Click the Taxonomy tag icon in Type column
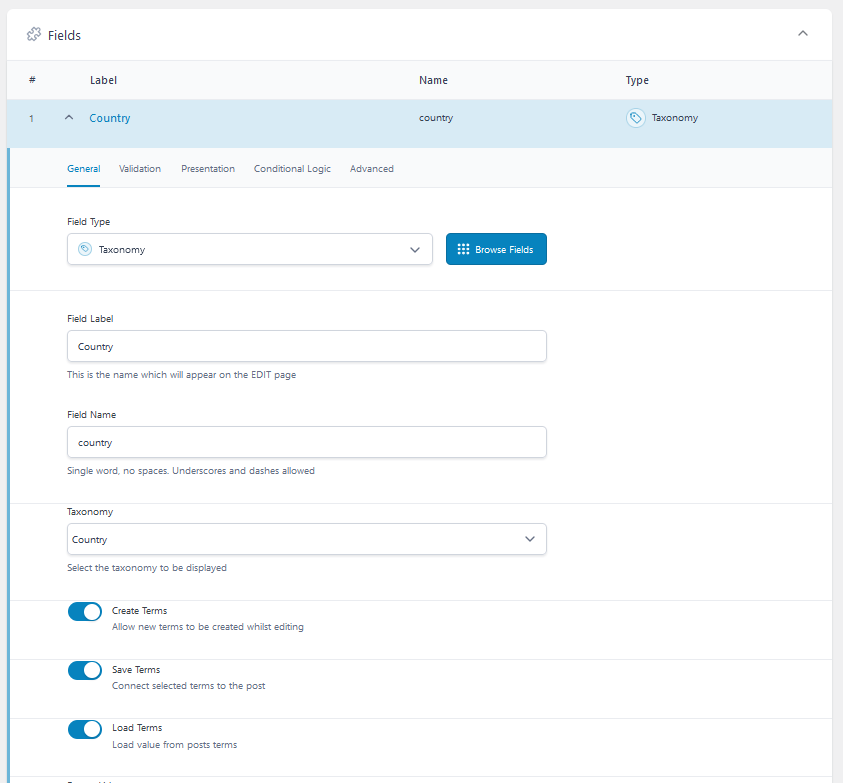Viewport: 843px width, 783px height. (635, 118)
